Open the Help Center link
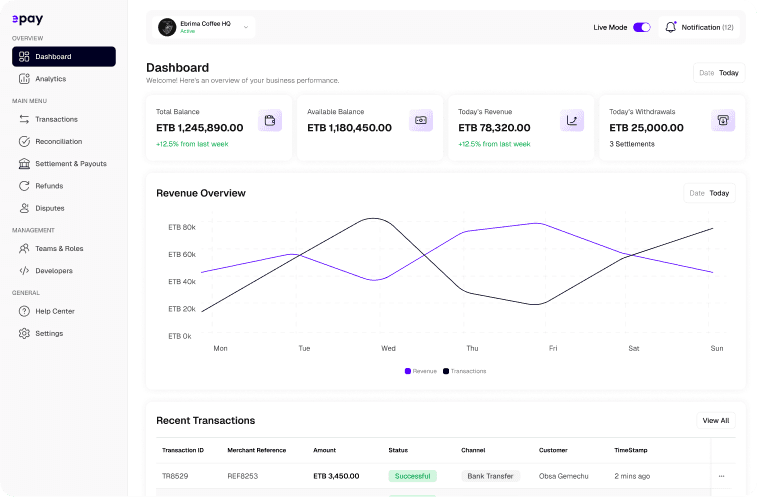This screenshot has height=497, width=757. pos(64,312)
